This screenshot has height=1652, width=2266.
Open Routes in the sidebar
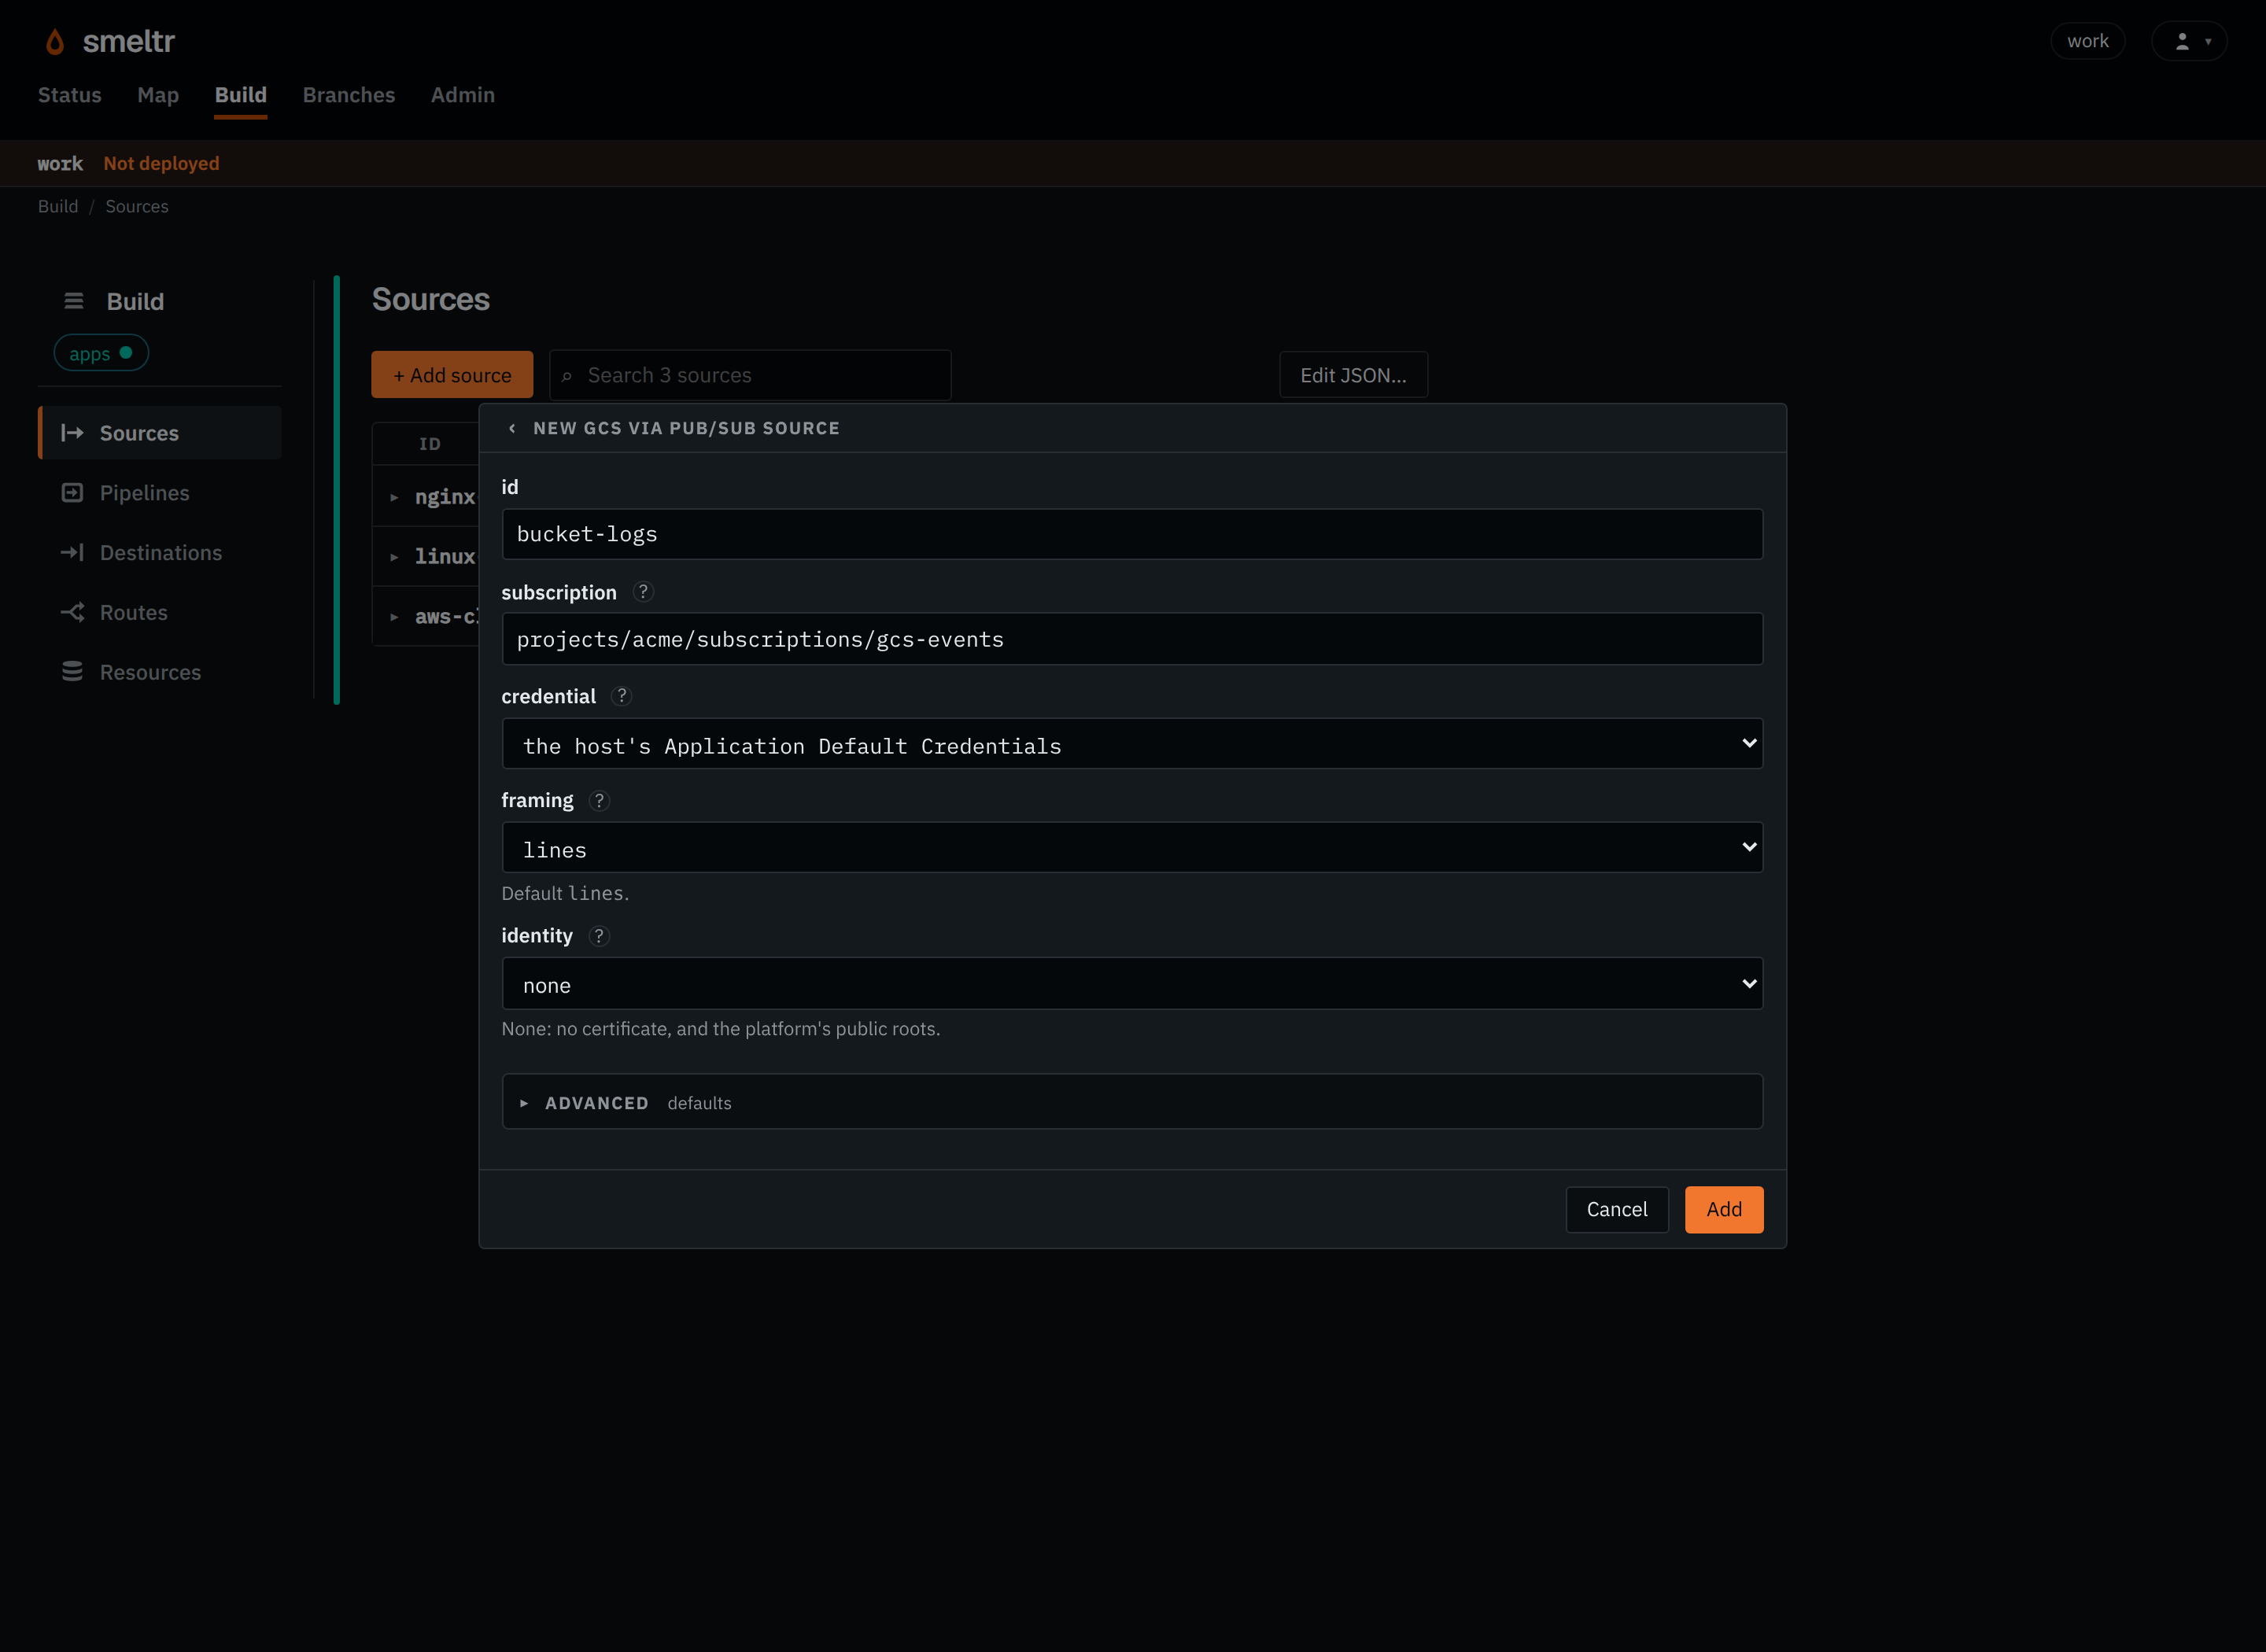pyautogui.click(x=160, y=613)
